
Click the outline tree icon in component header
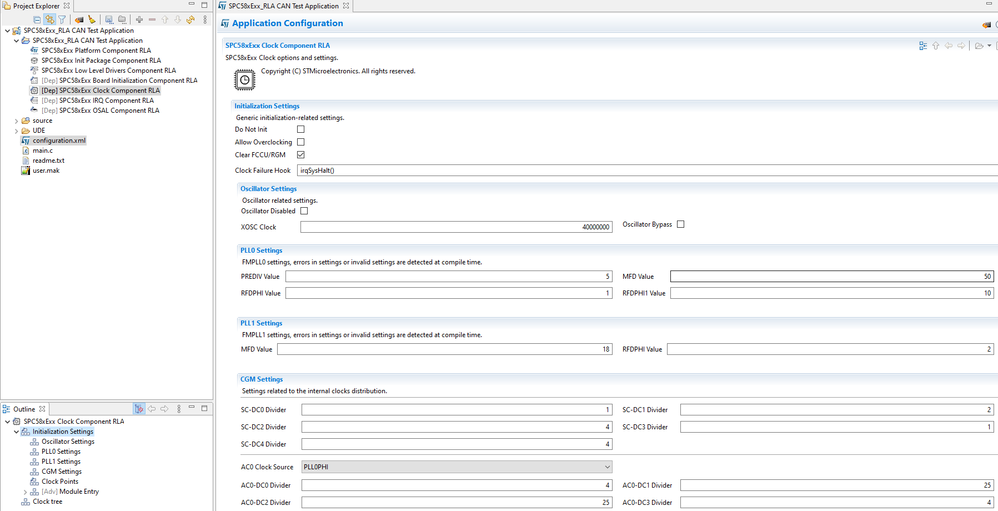923,46
